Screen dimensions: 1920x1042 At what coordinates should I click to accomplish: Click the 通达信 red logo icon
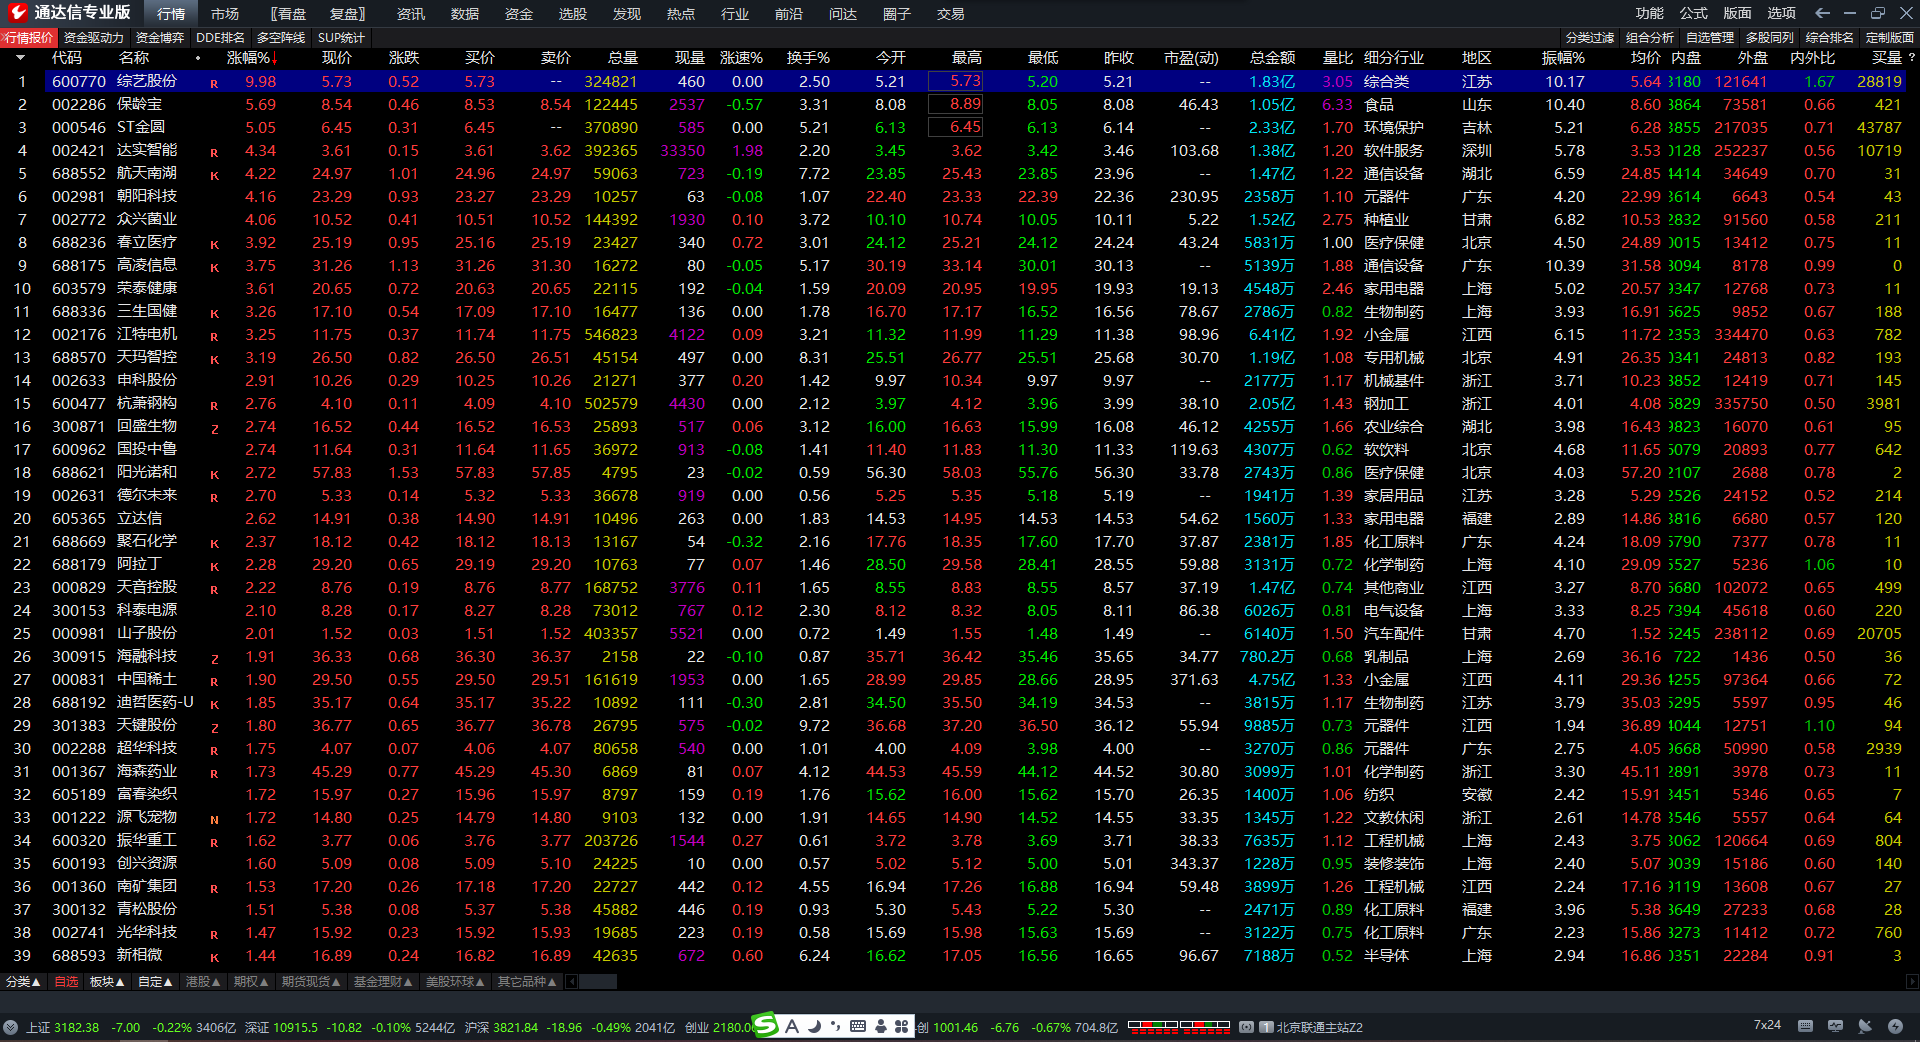point(17,13)
